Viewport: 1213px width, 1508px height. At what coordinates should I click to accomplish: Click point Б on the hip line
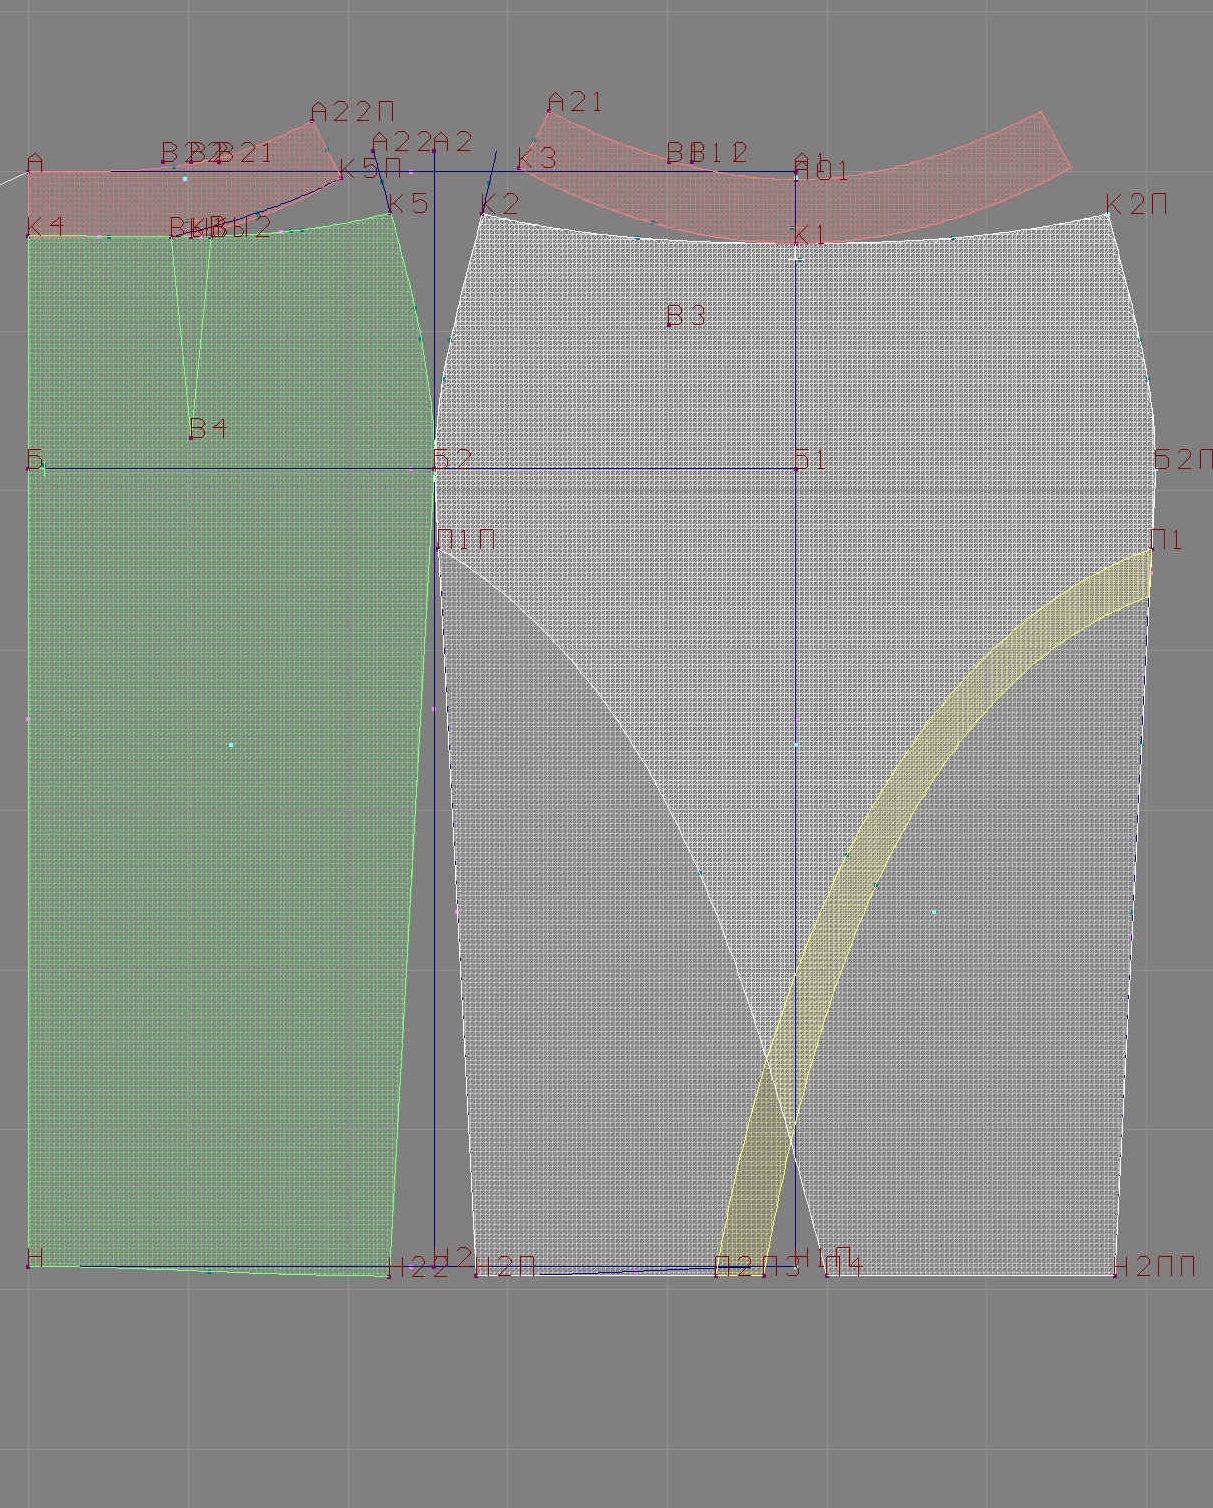click(x=29, y=468)
